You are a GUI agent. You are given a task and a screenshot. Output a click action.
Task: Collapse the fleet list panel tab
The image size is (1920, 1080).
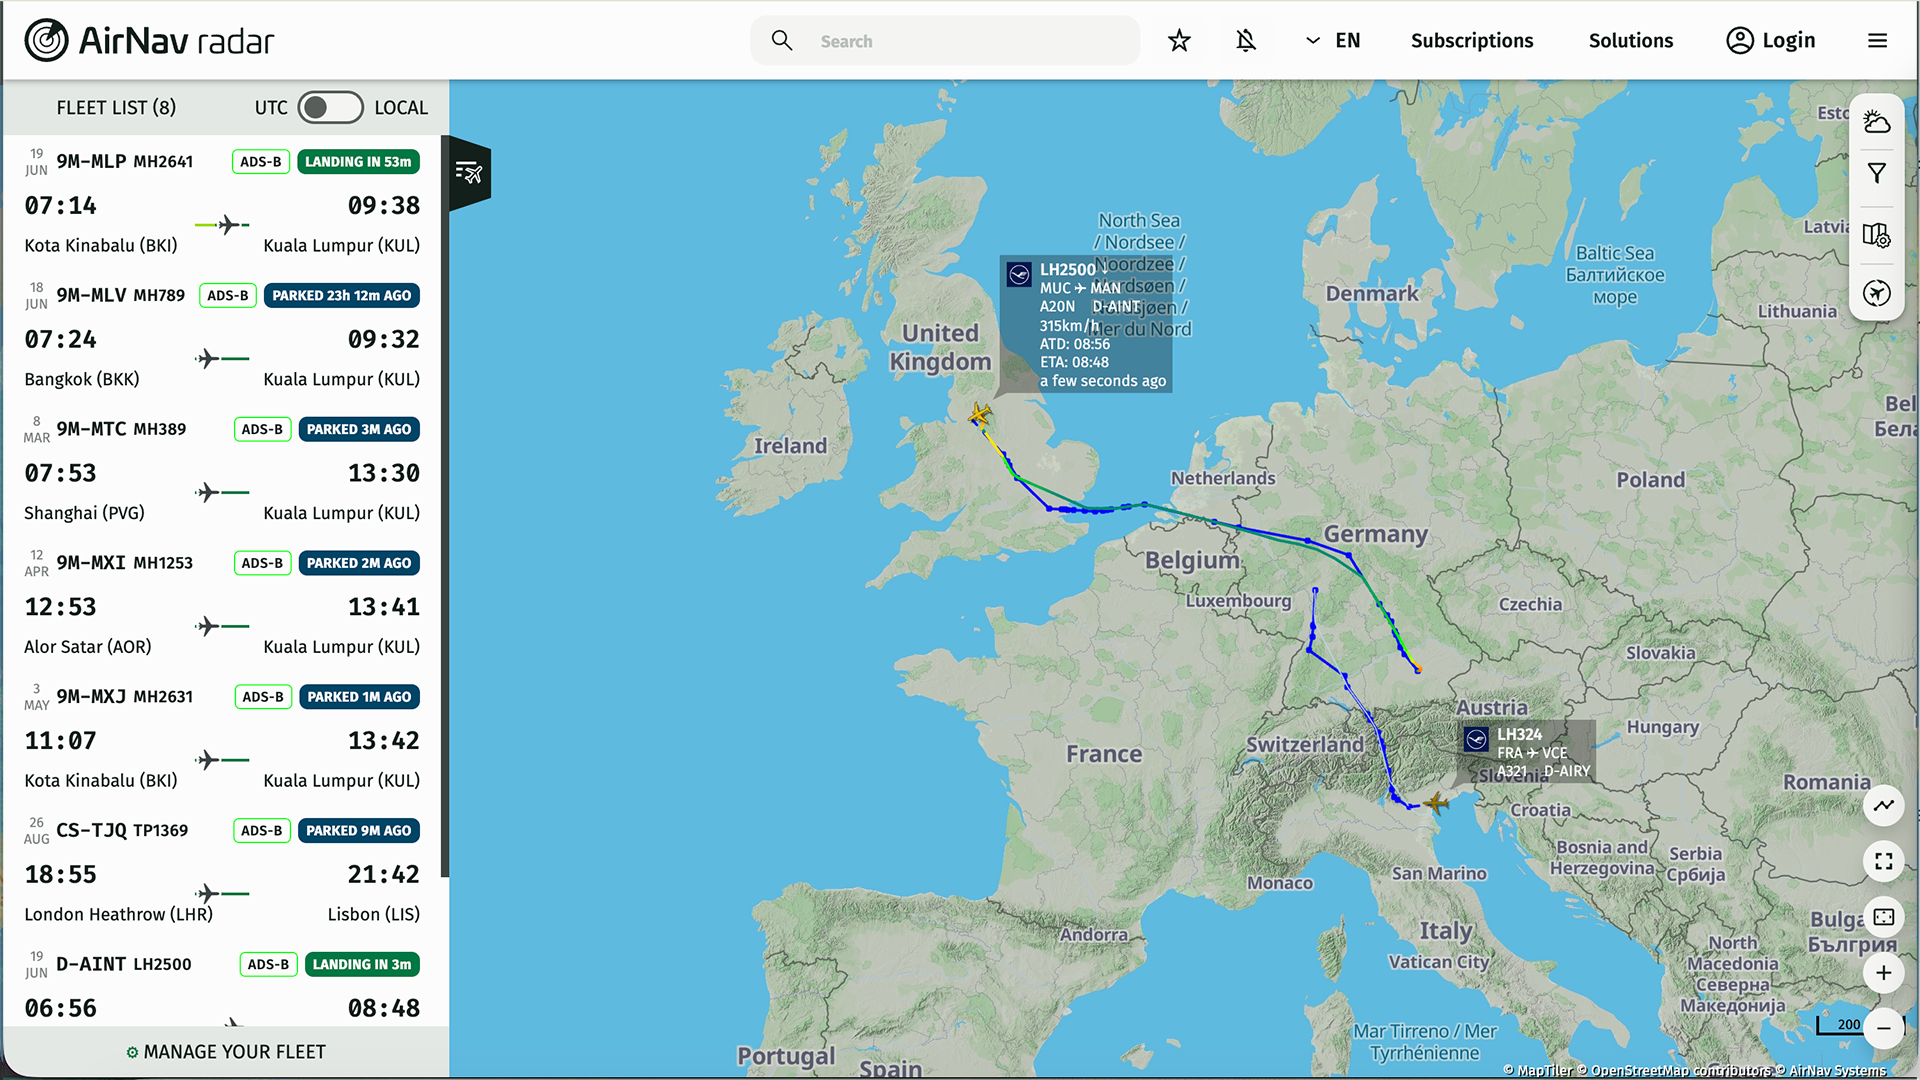[x=469, y=172]
